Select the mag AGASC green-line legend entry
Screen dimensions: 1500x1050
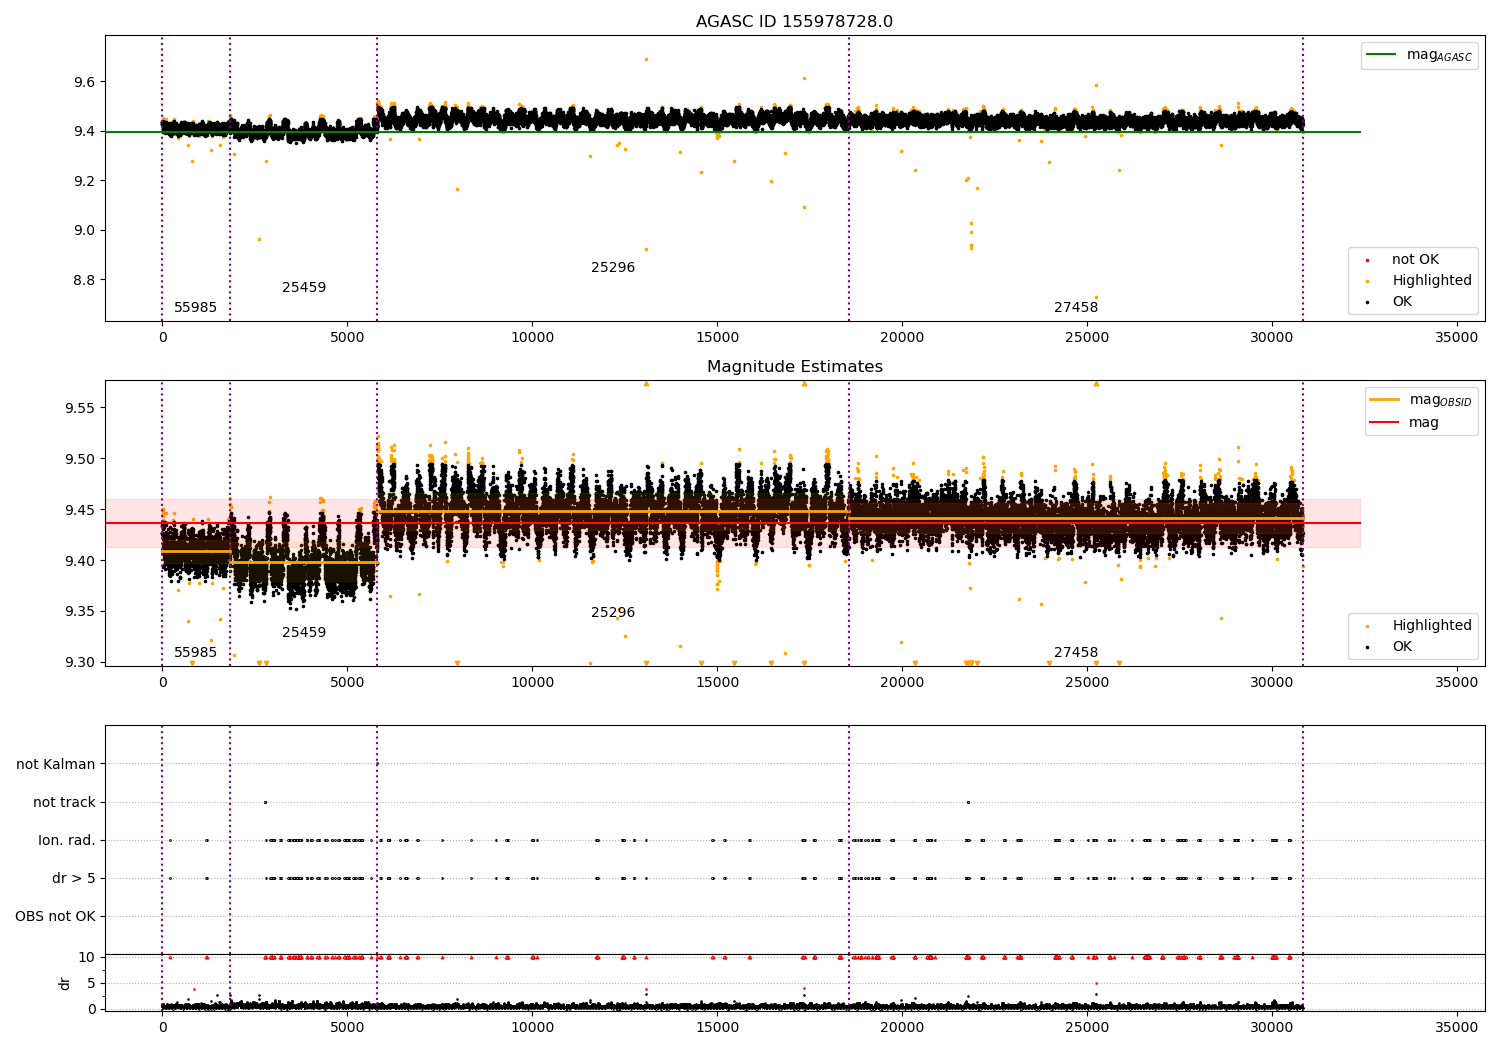1419,55
